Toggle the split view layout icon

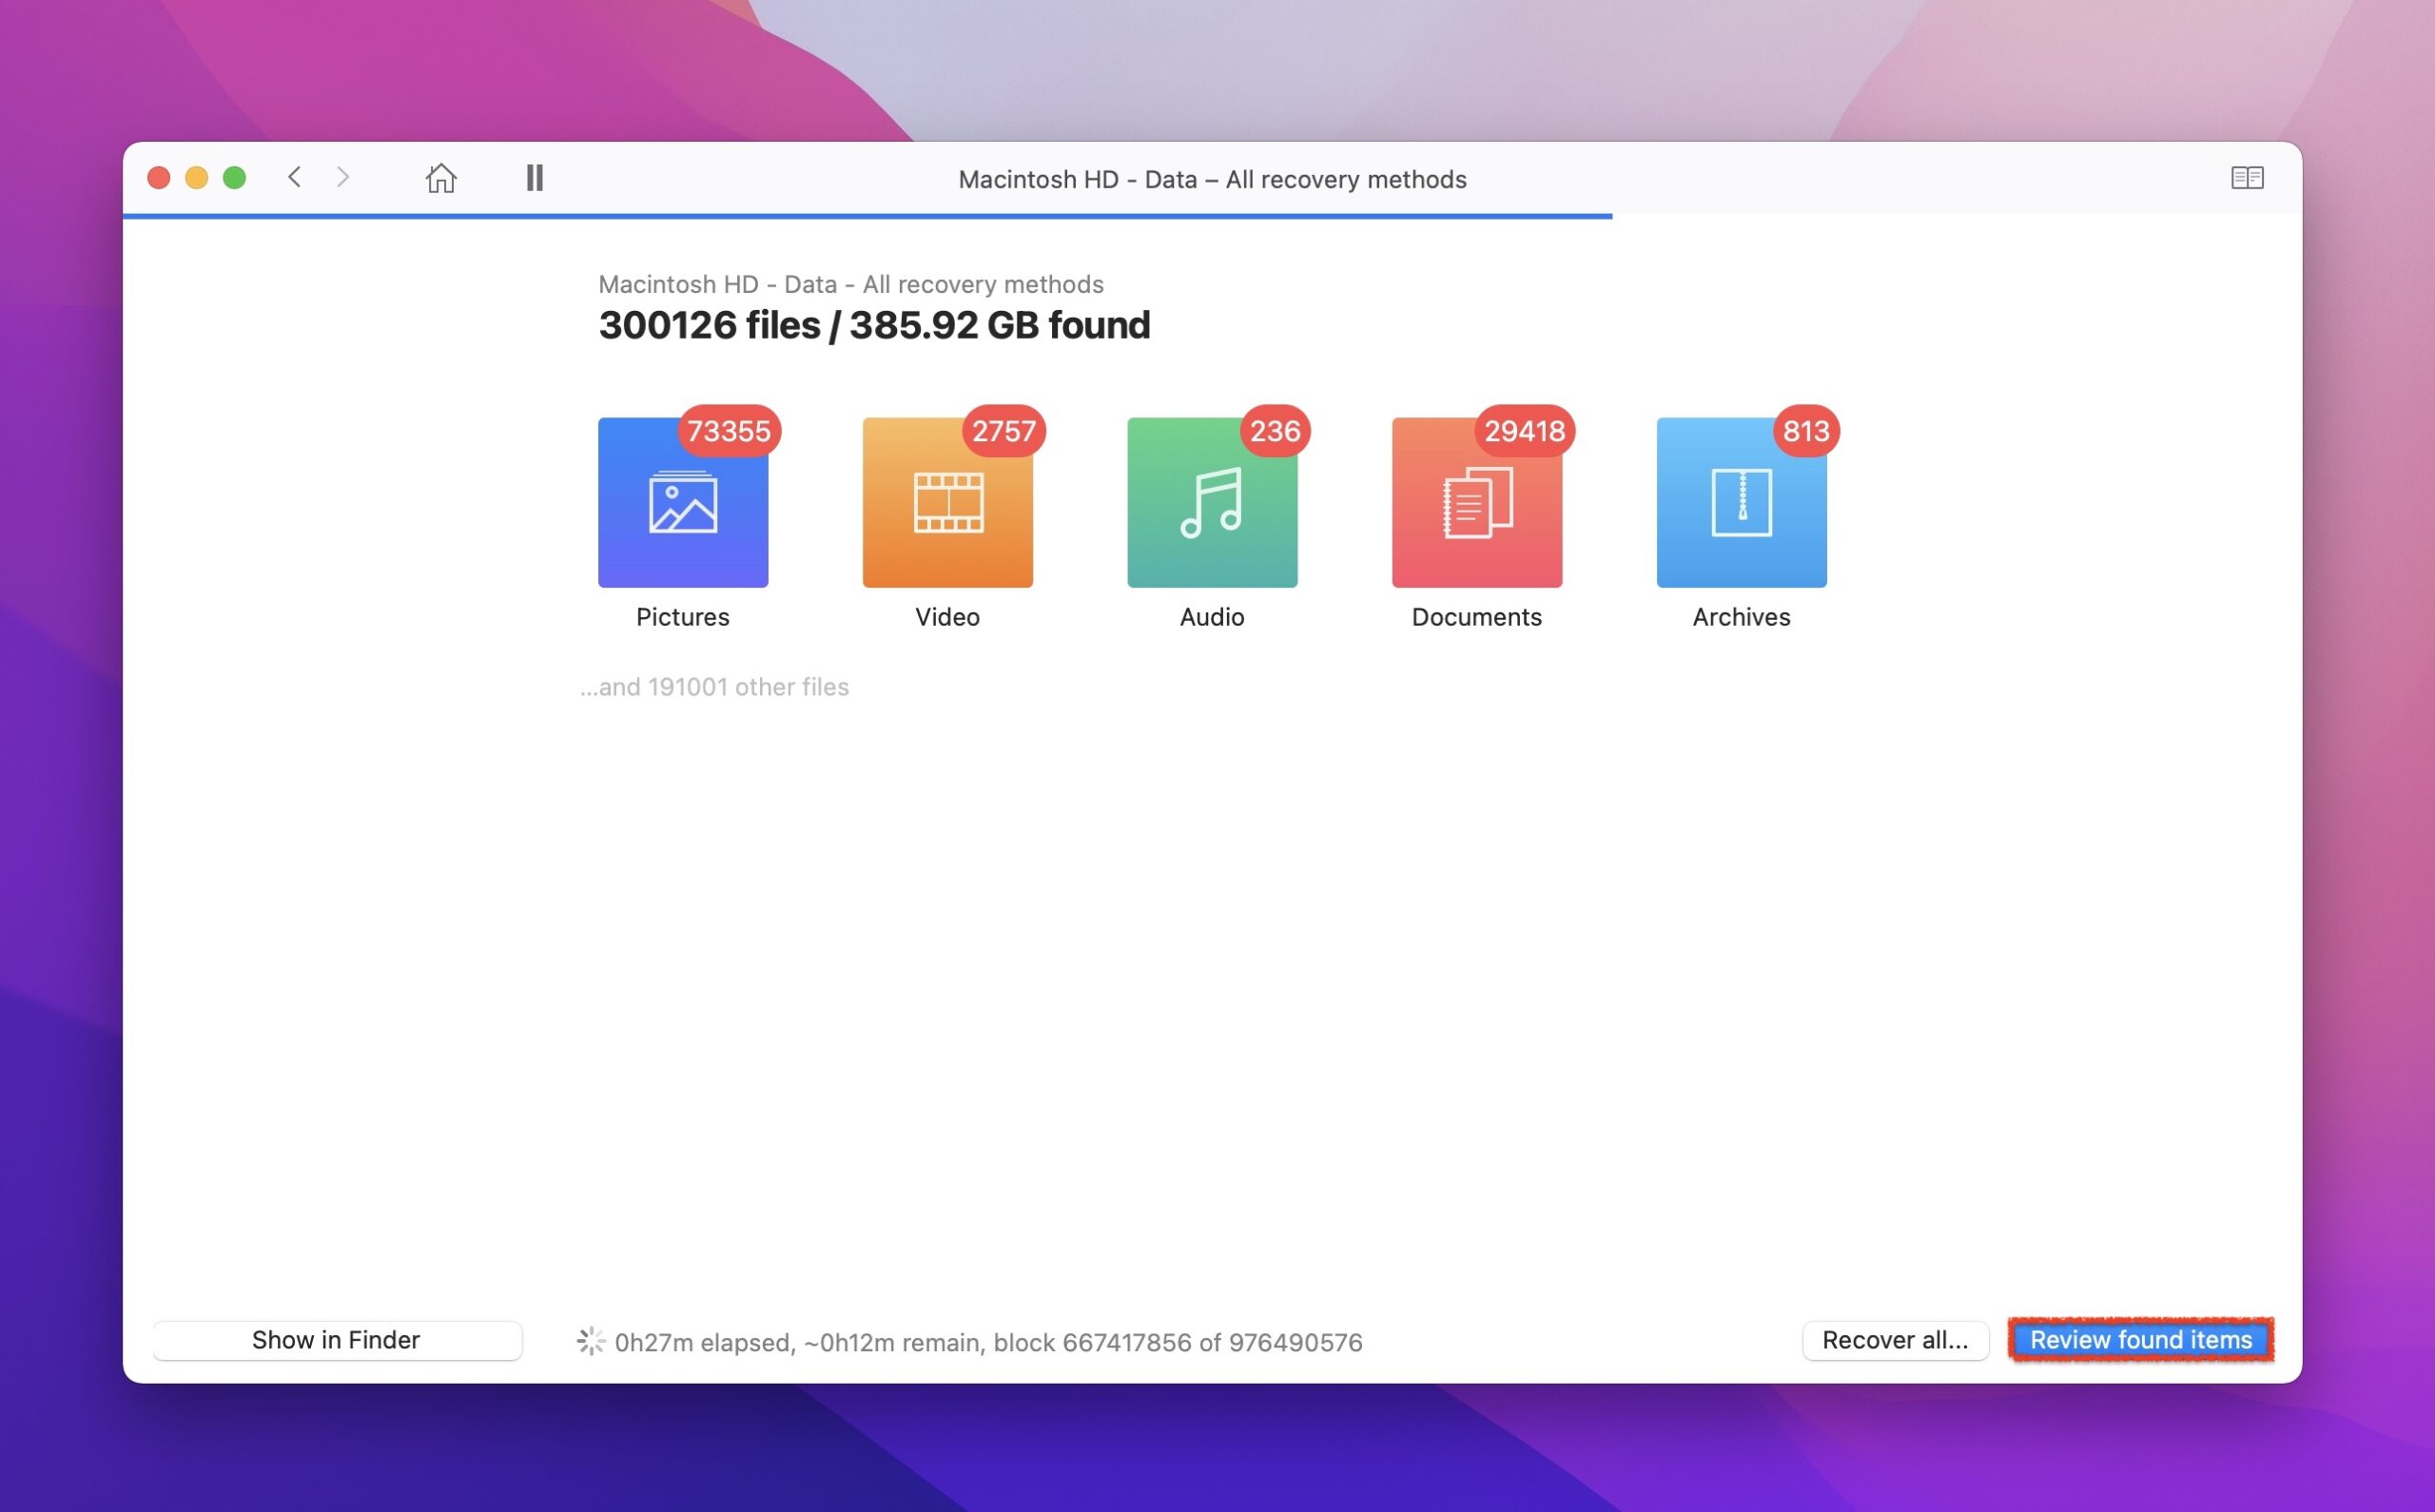pos(2247,176)
